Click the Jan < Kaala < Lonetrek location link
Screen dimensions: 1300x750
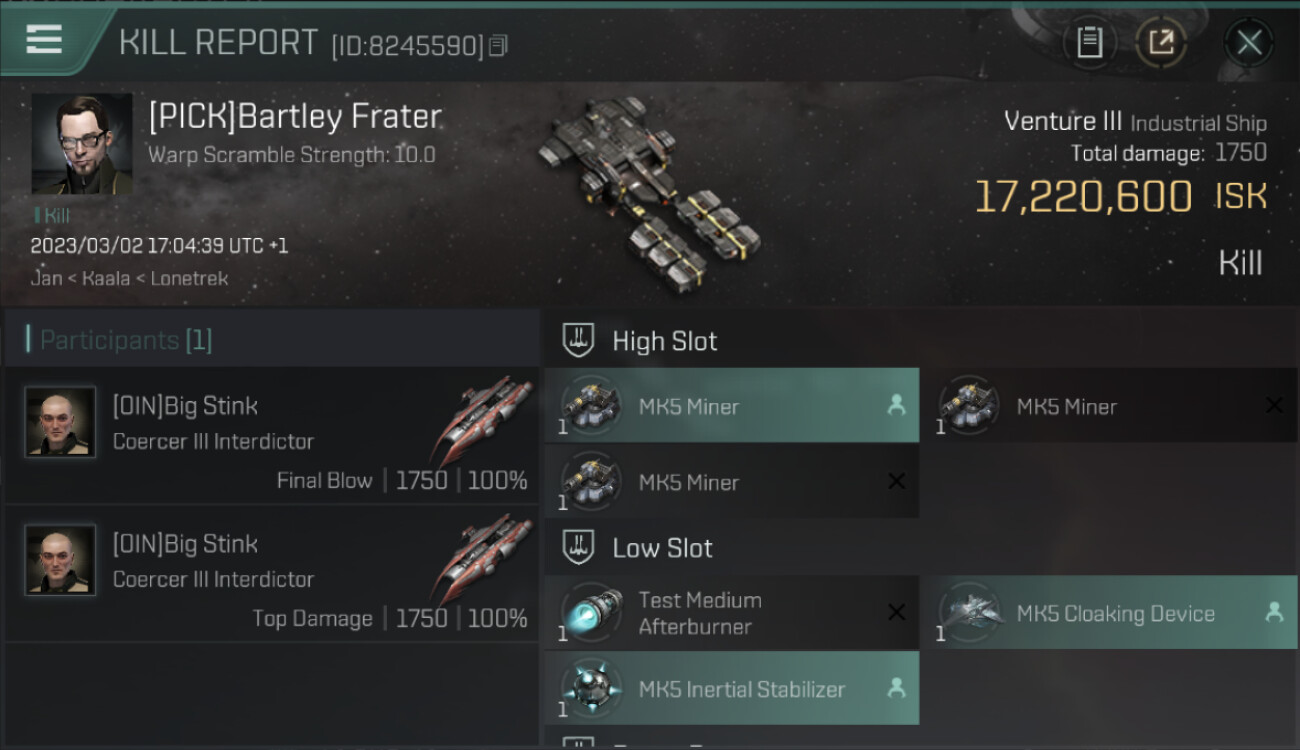[x=129, y=278]
